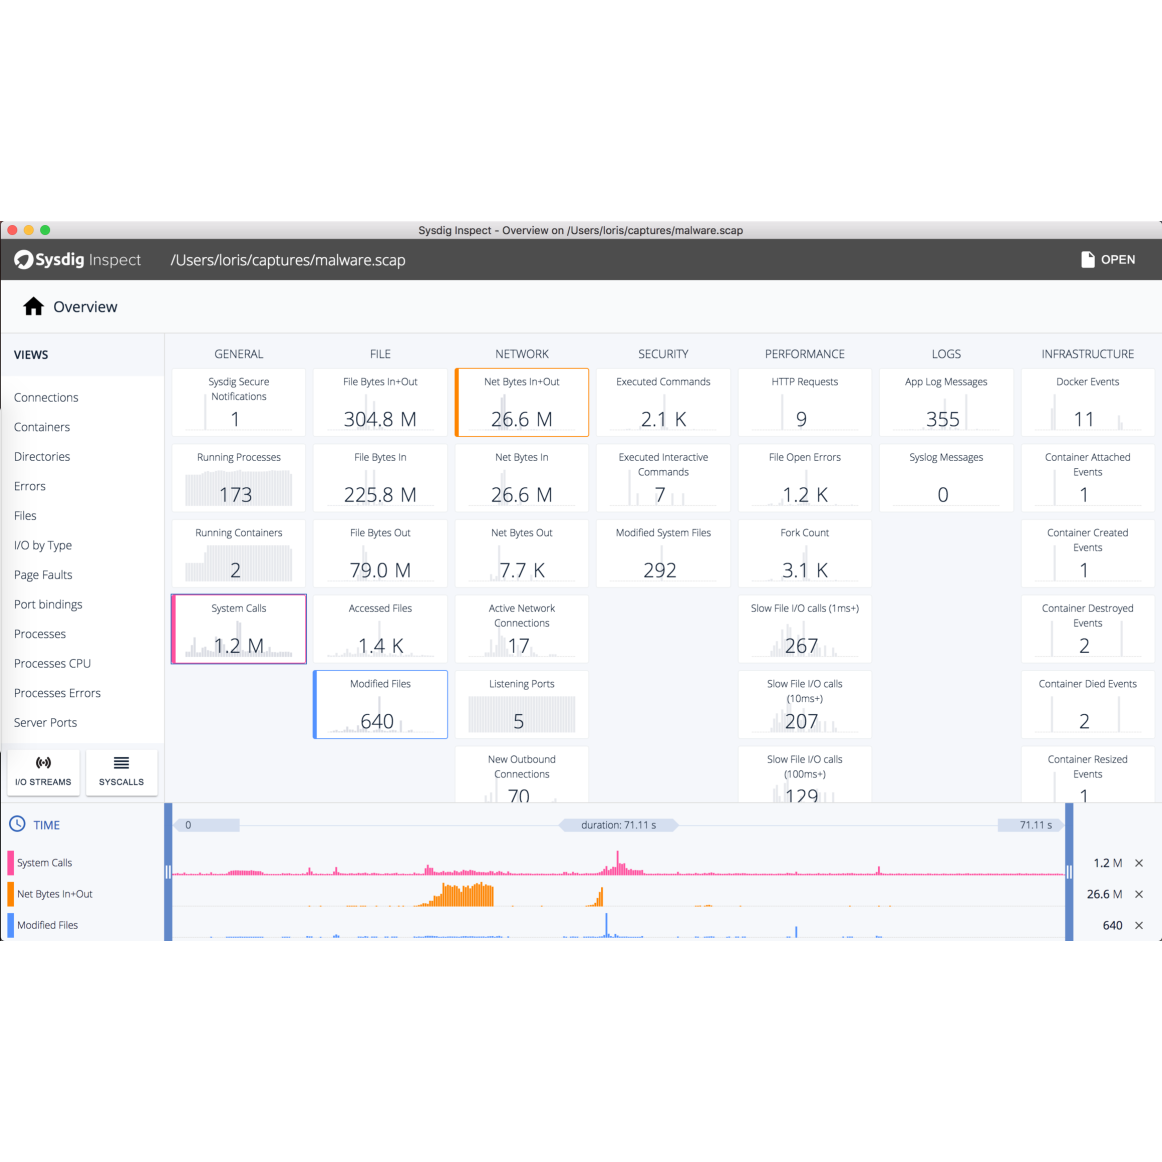Open the Server Ports view
The image size is (1162, 1162).
point(45,723)
